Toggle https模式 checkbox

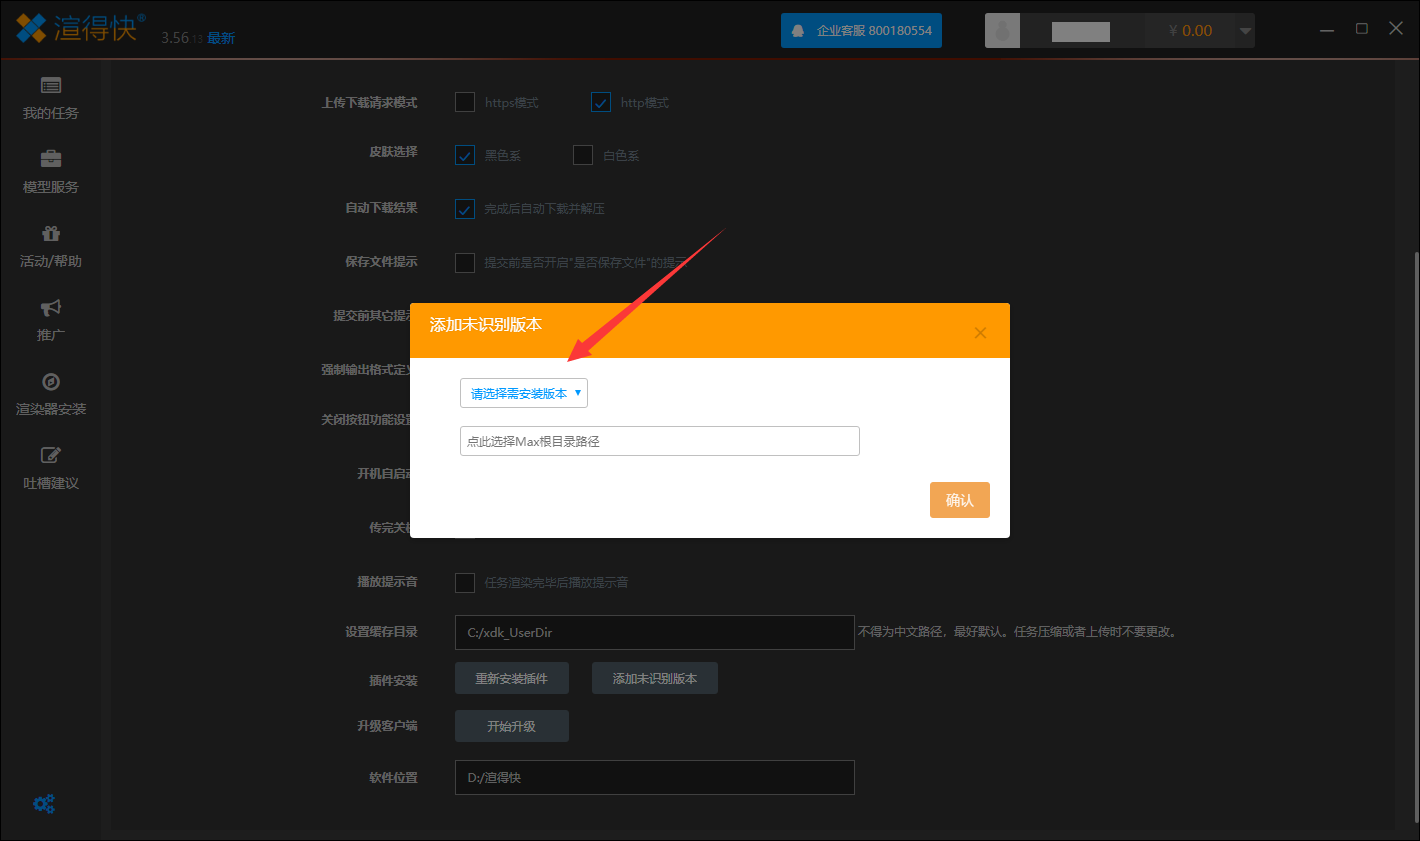click(465, 102)
